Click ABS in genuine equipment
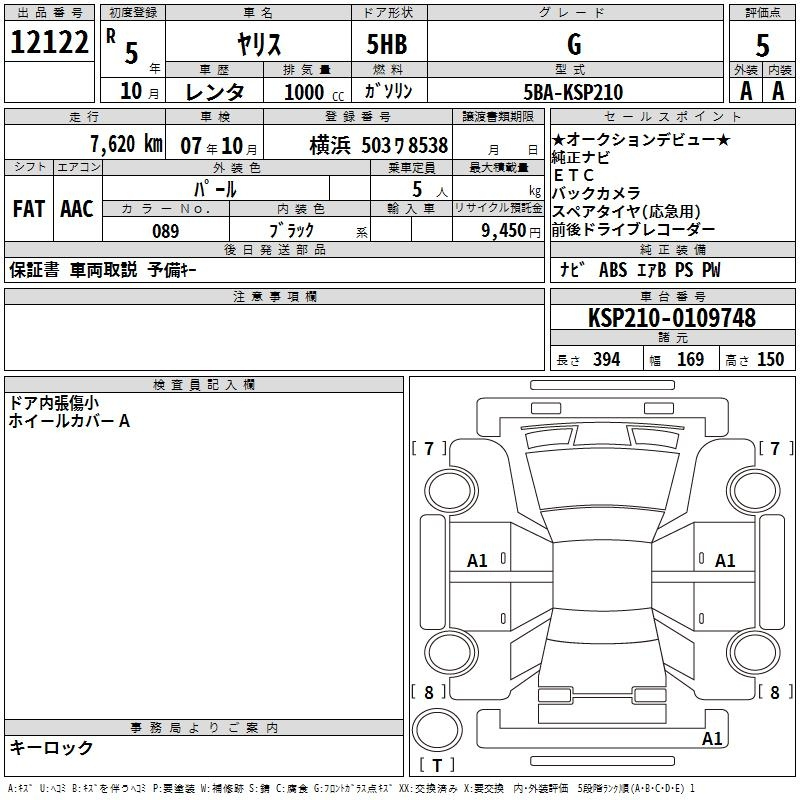 pos(613,270)
